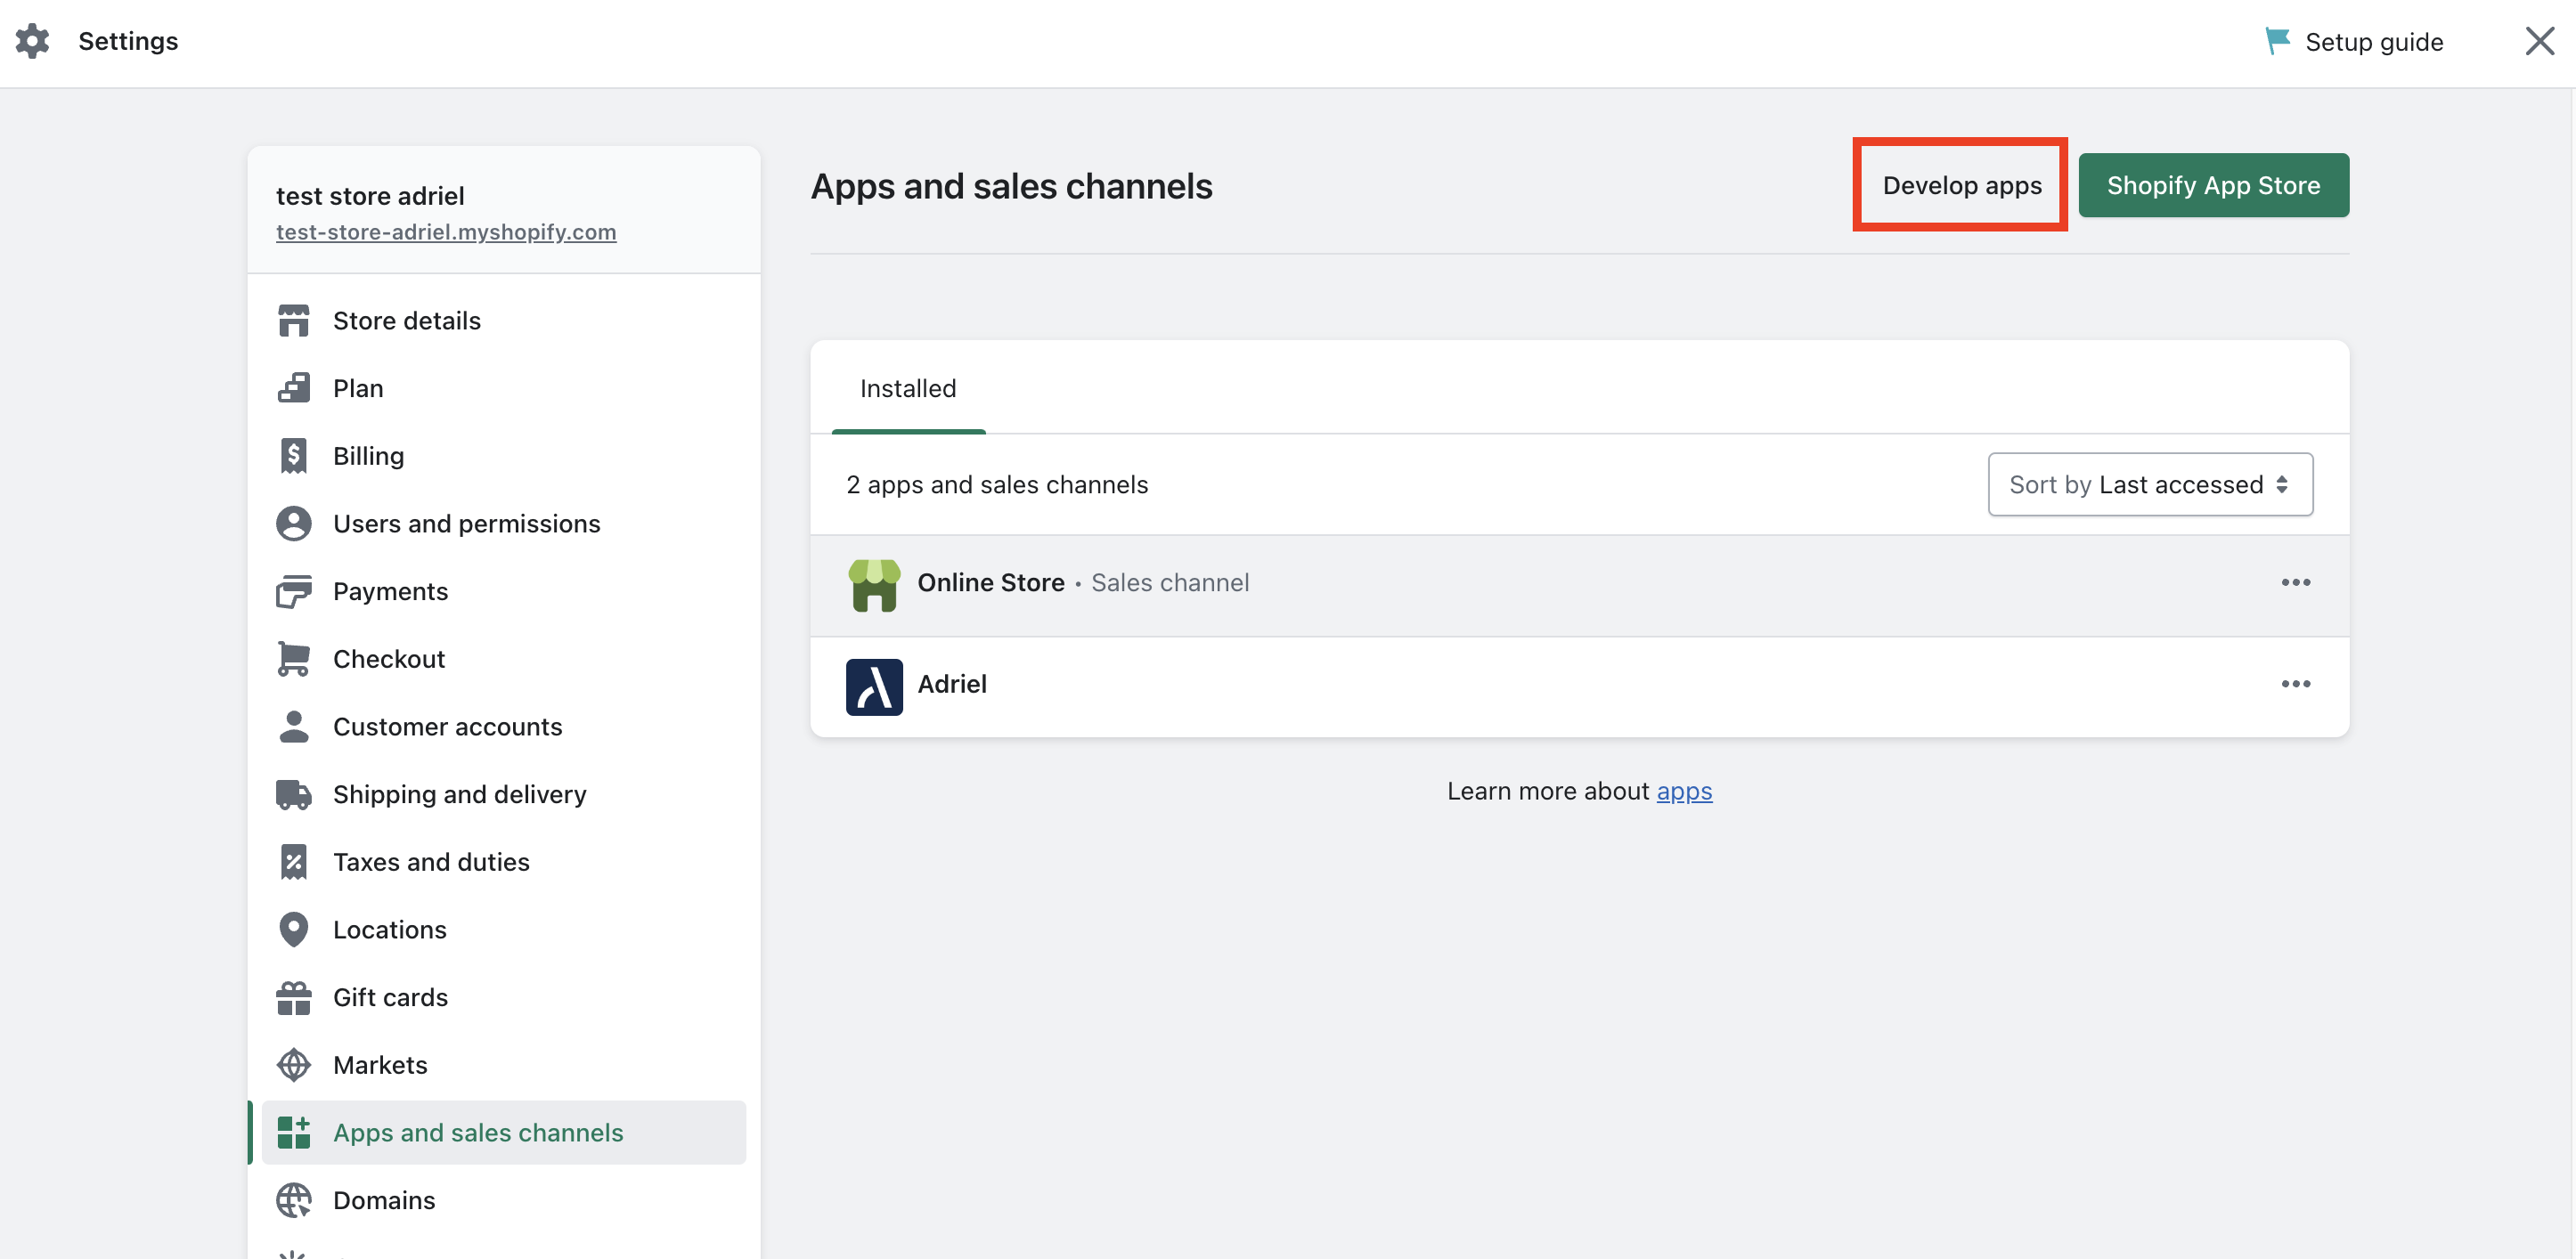
Task: Open Checkout settings
Action: (x=504, y=659)
